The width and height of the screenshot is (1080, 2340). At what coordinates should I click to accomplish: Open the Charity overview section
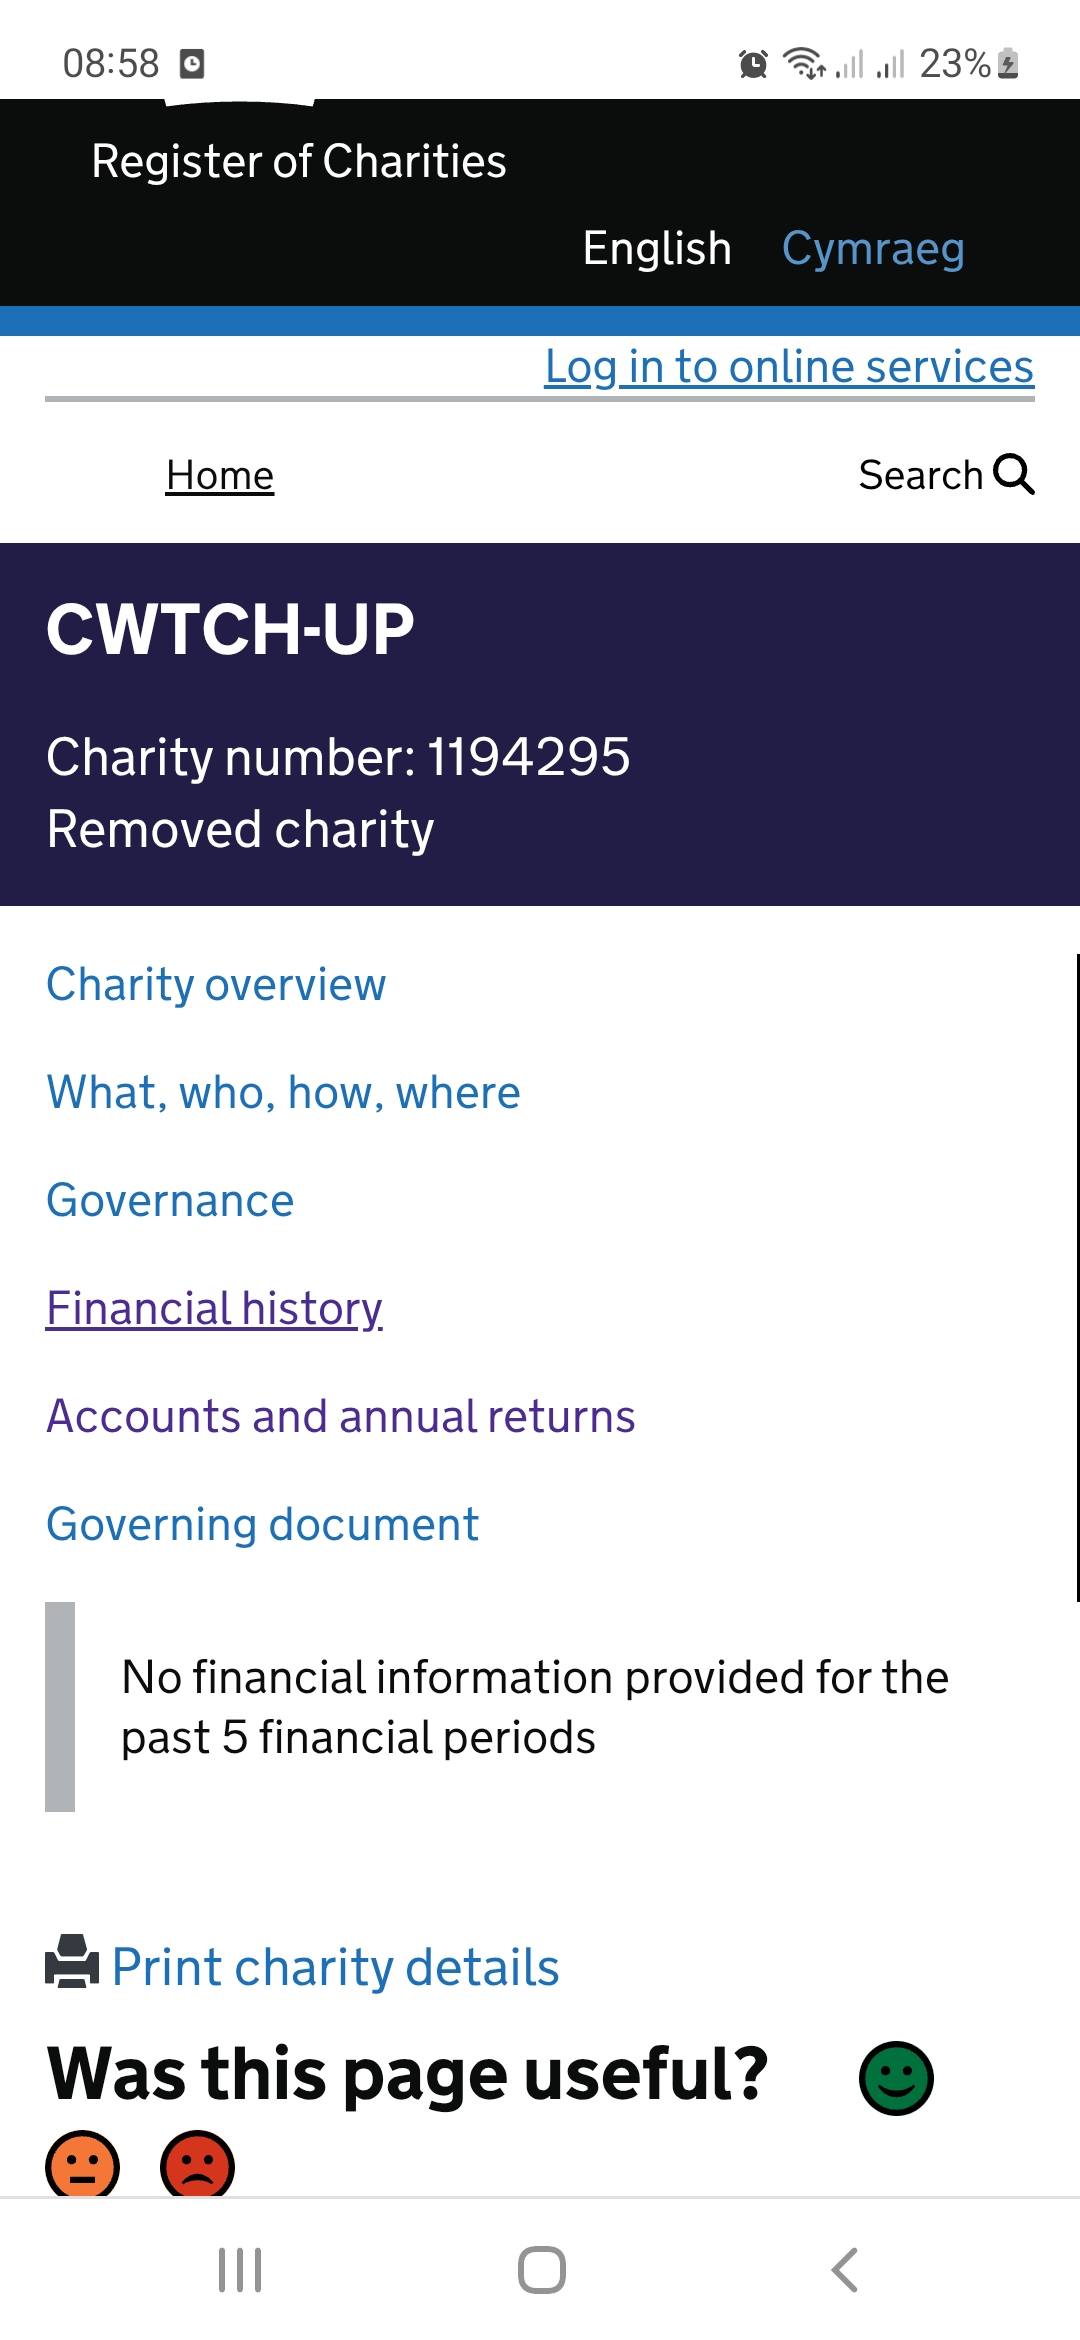coord(216,984)
